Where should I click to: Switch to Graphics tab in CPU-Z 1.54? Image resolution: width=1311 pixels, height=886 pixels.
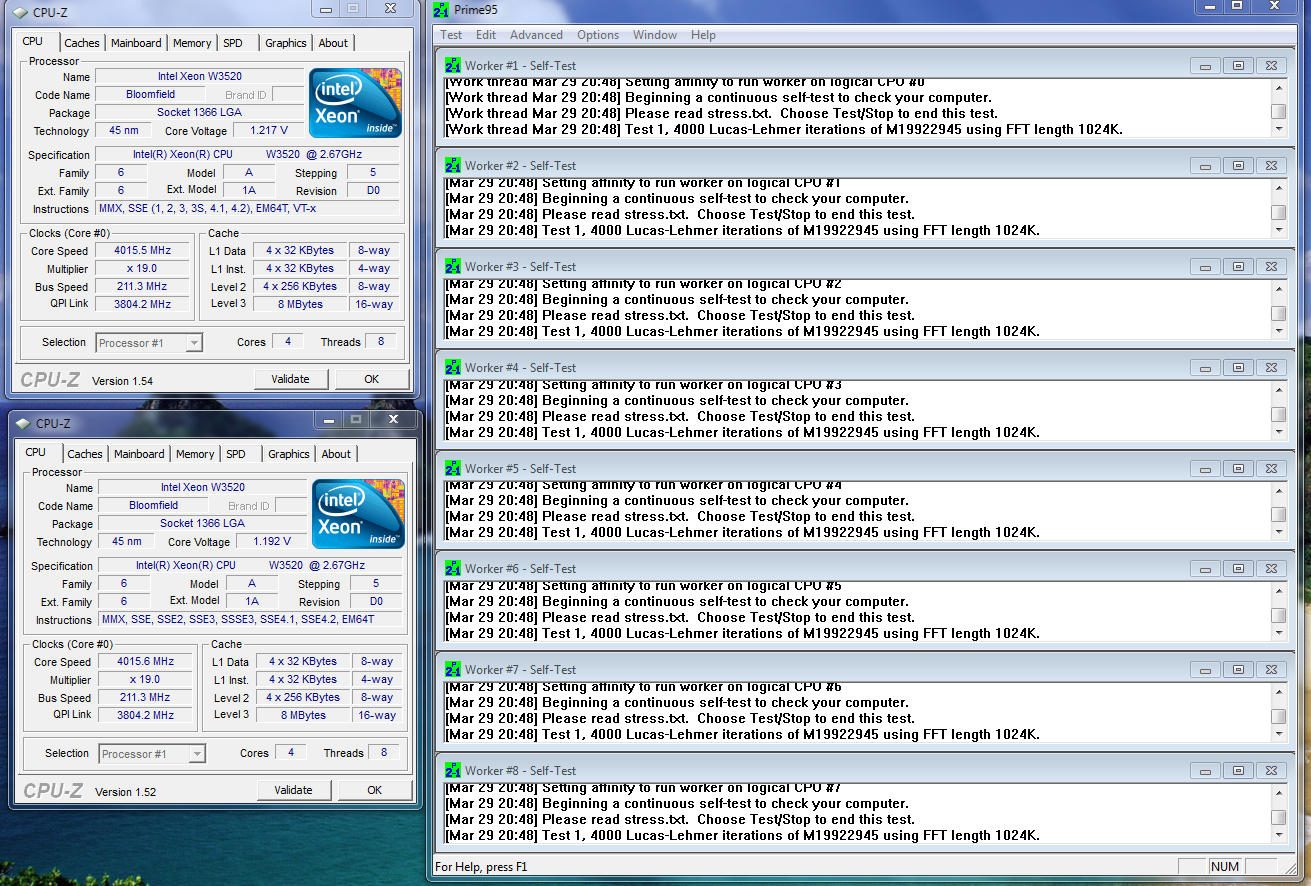pos(286,43)
